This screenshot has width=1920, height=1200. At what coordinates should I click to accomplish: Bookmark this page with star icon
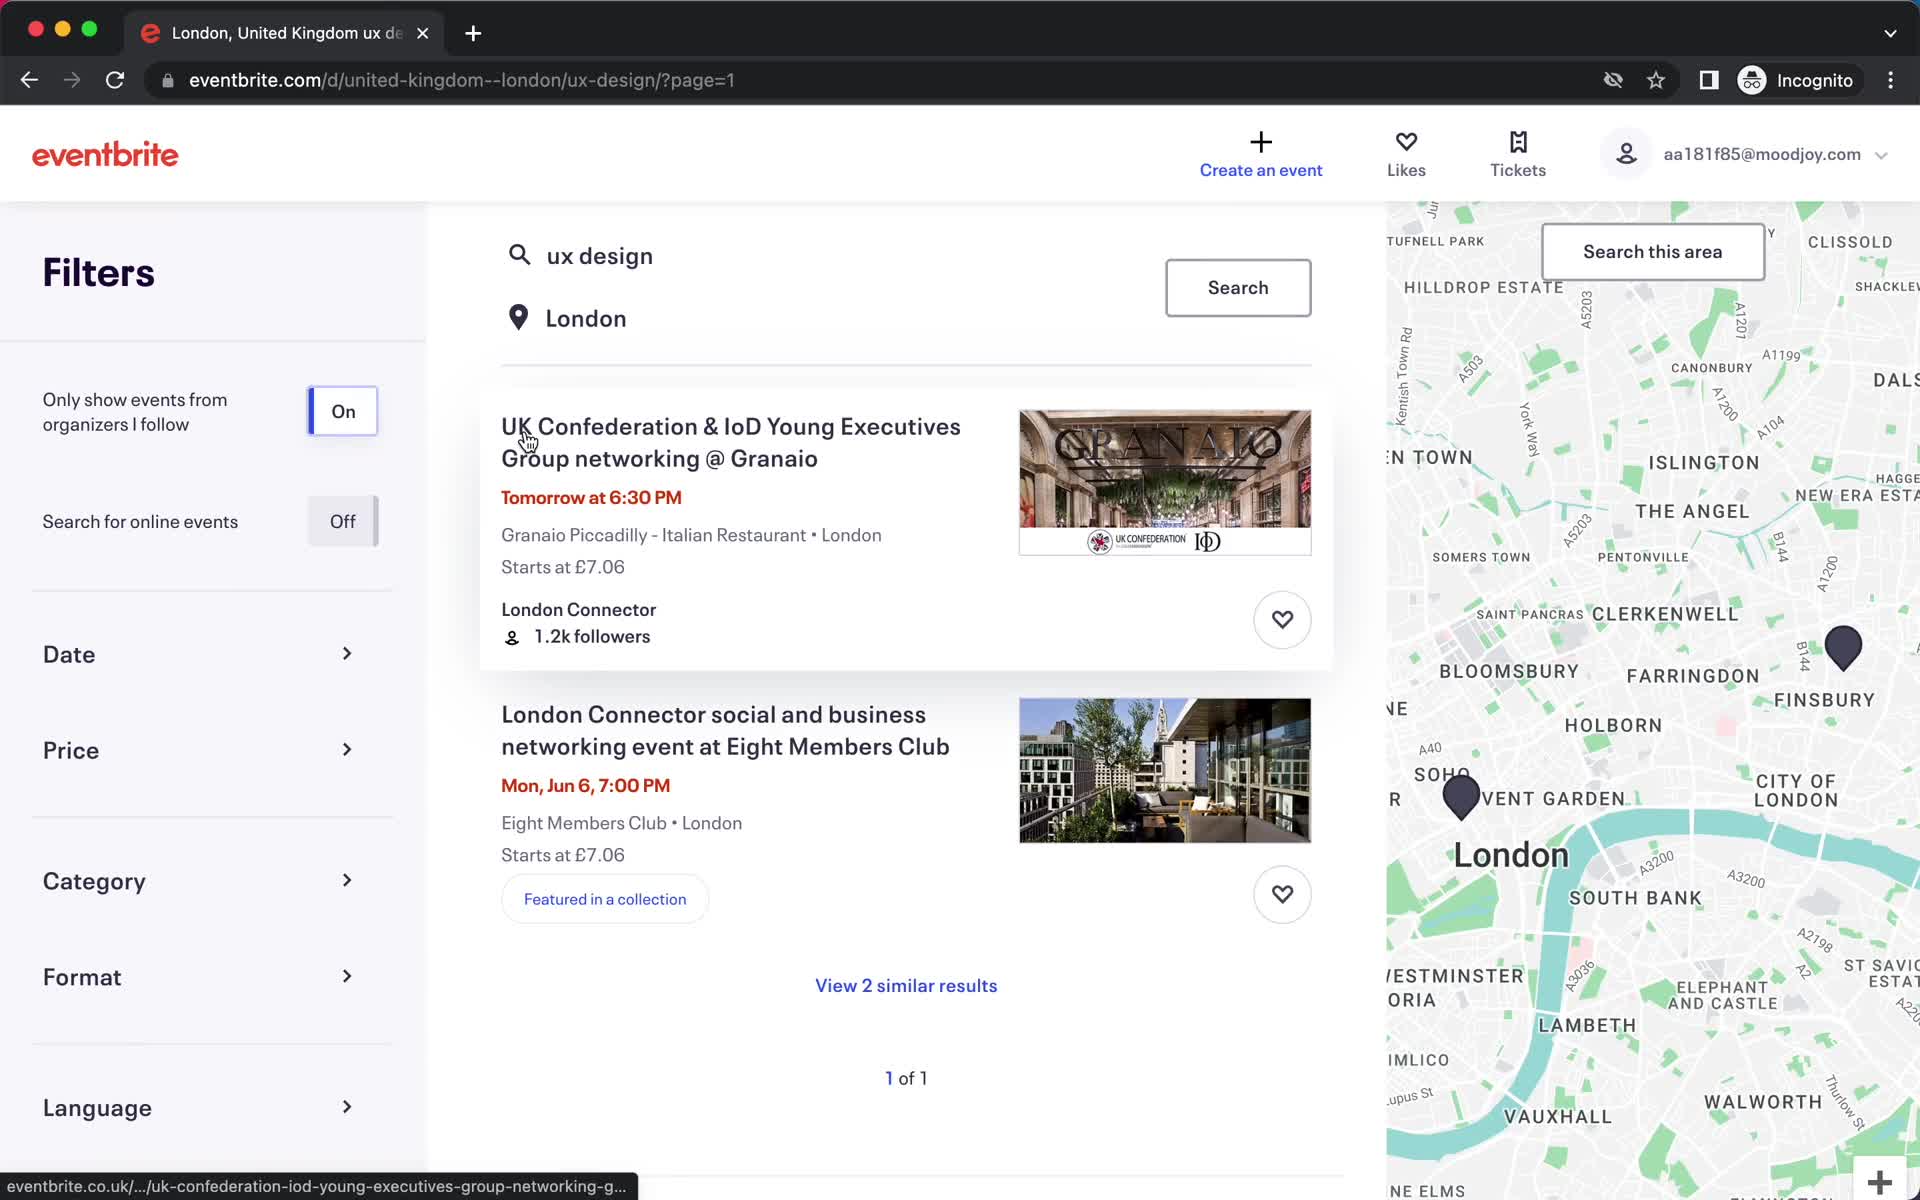pos(1656,80)
